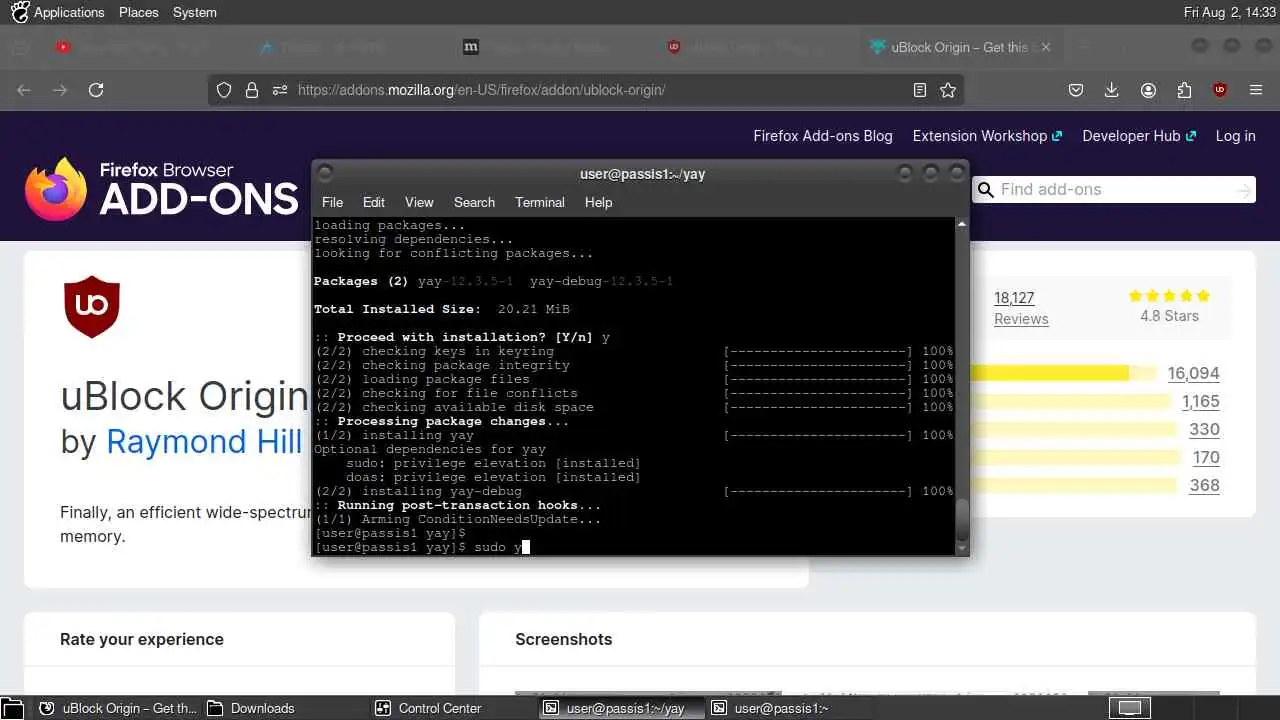The height and width of the screenshot is (720, 1280).
Task: Open the System menu in top panel
Action: 195,12
